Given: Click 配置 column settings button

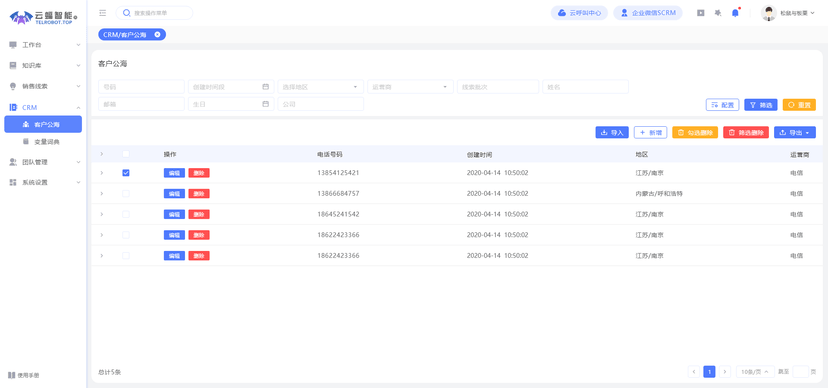Looking at the screenshot, I should [722, 105].
